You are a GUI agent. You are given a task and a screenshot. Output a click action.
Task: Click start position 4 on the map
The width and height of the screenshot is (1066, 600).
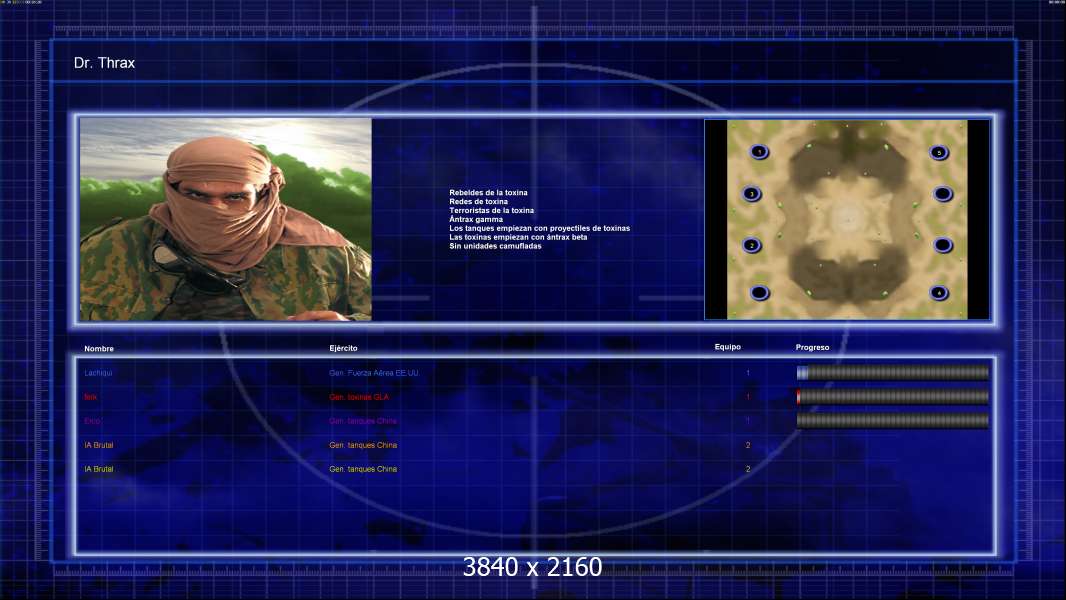click(x=939, y=293)
